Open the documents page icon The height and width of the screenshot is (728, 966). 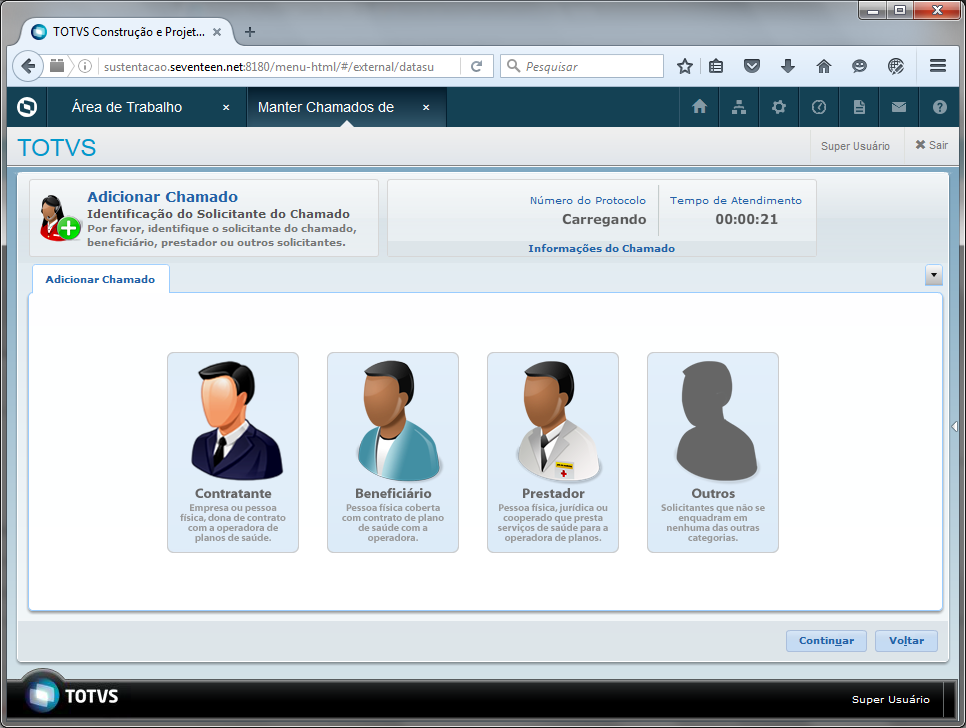point(859,107)
